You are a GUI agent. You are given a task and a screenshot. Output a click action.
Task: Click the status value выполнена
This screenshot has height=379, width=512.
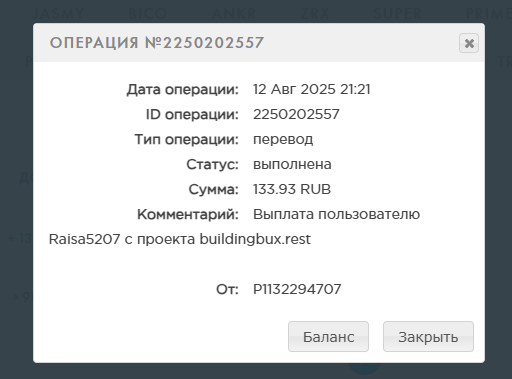pyautogui.click(x=292, y=164)
